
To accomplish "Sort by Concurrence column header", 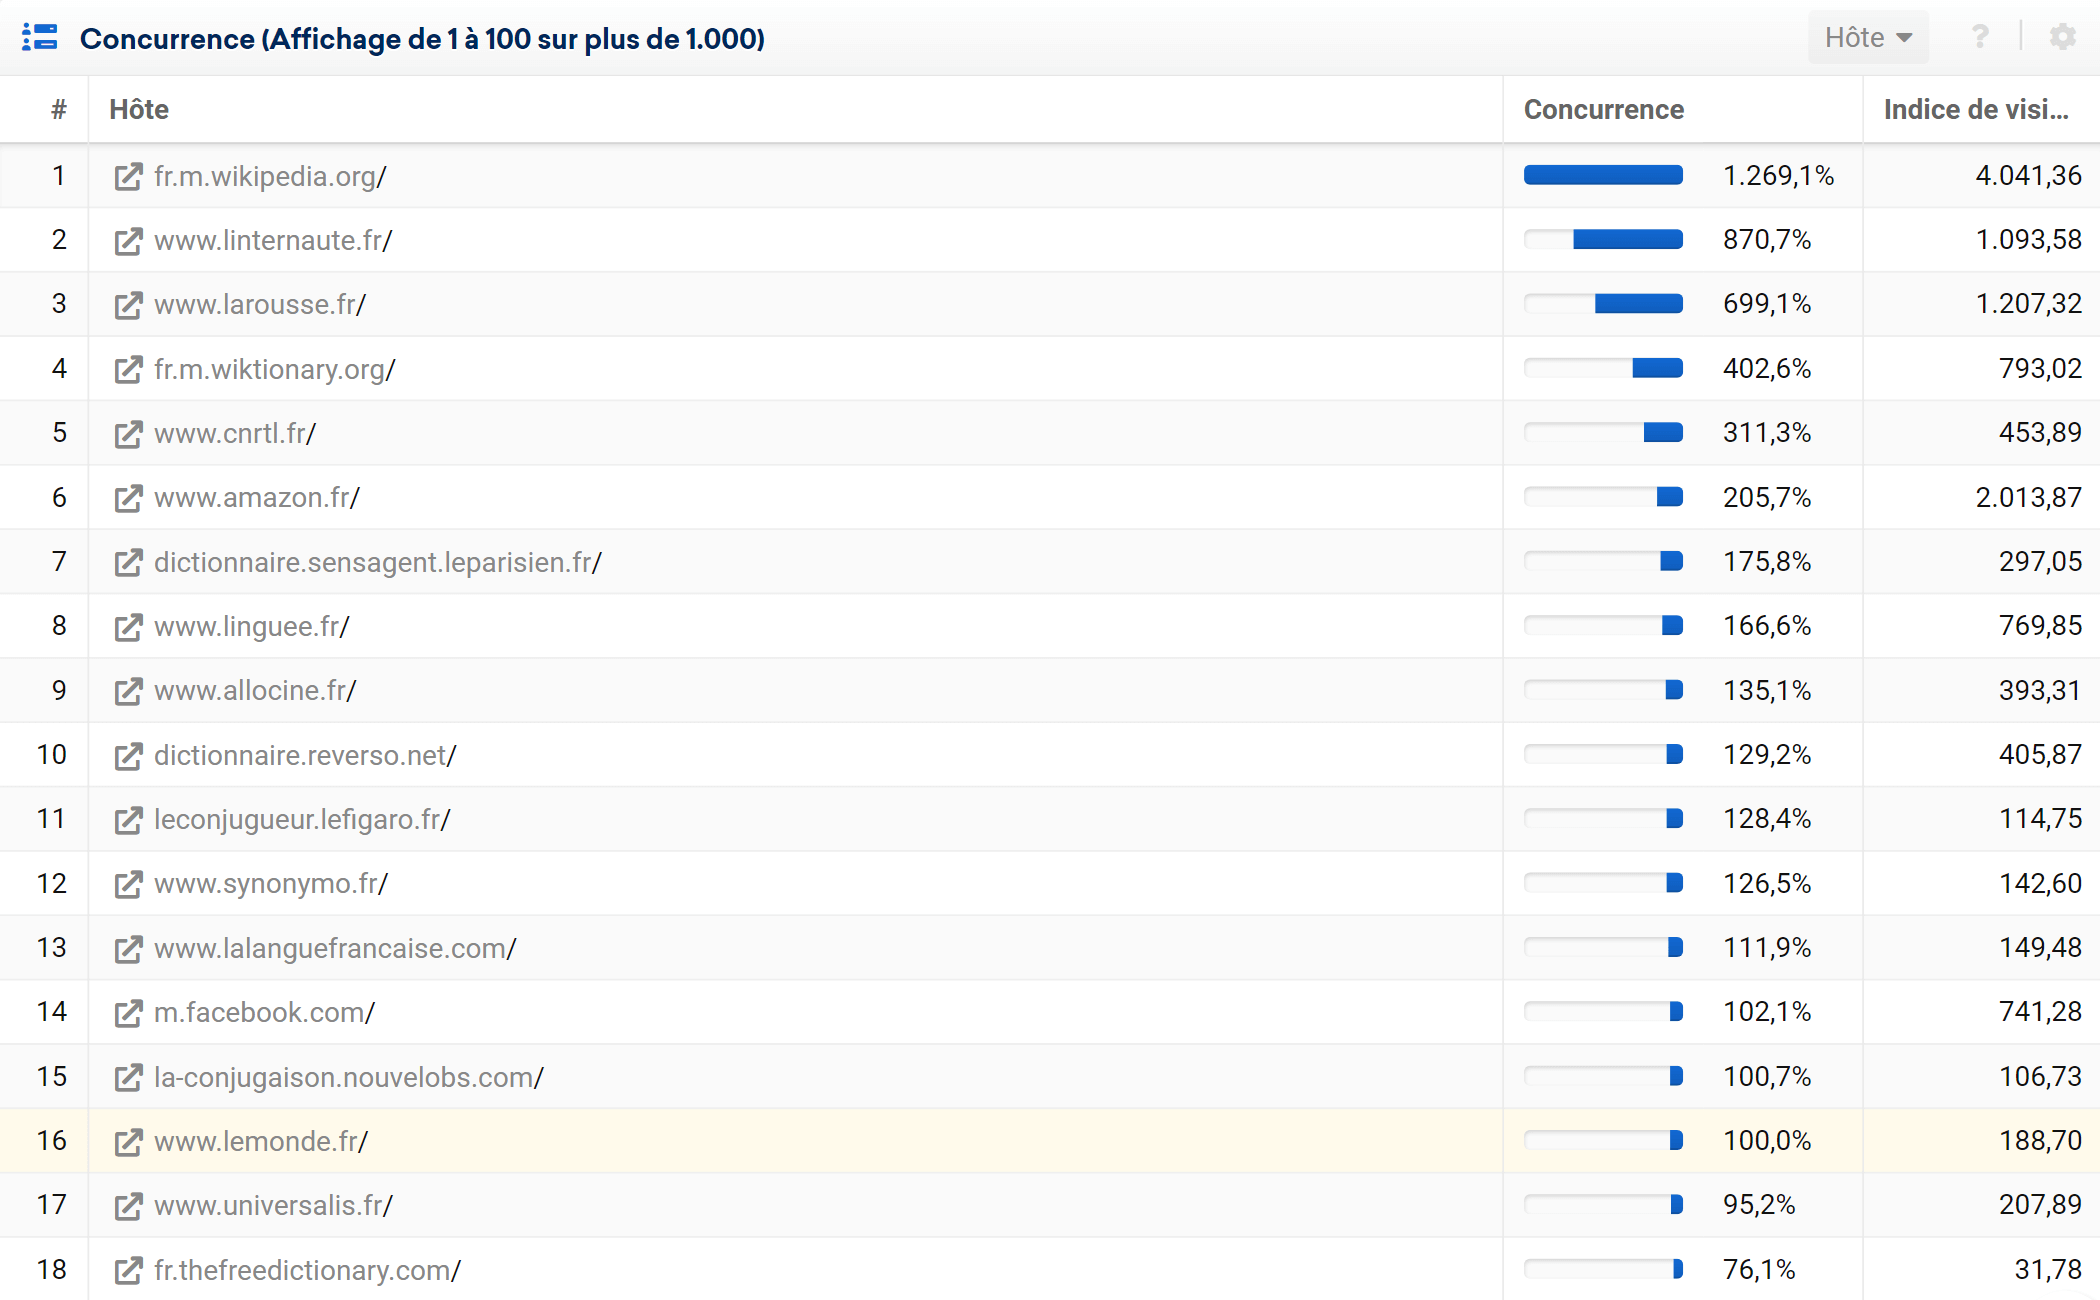I will click(x=1603, y=109).
